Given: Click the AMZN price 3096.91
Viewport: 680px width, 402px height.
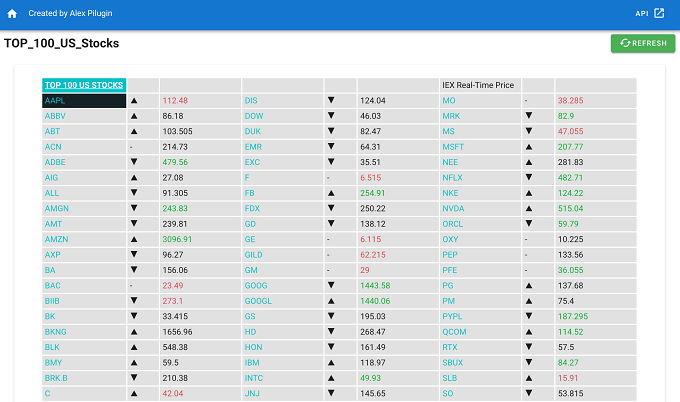Looking at the screenshot, I should 177,239.
